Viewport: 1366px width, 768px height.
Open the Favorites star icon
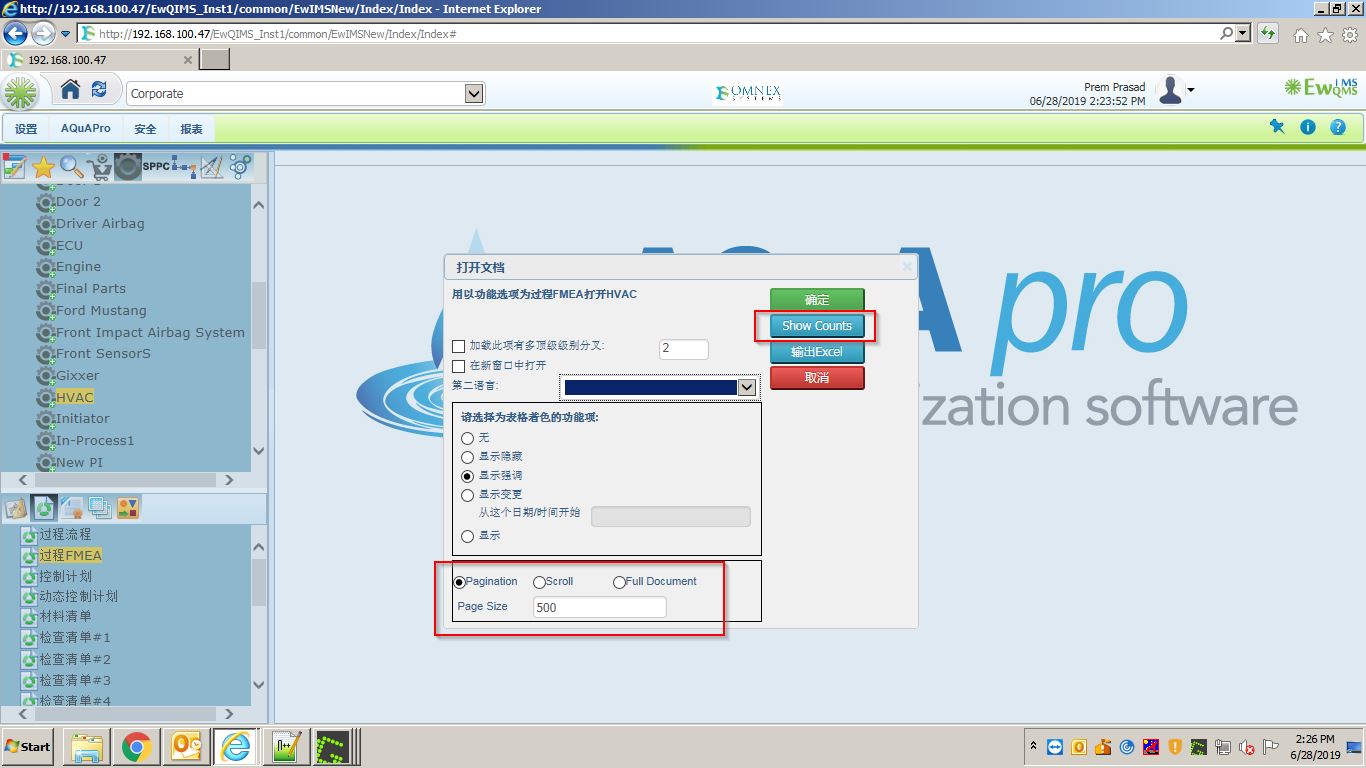[x=43, y=167]
